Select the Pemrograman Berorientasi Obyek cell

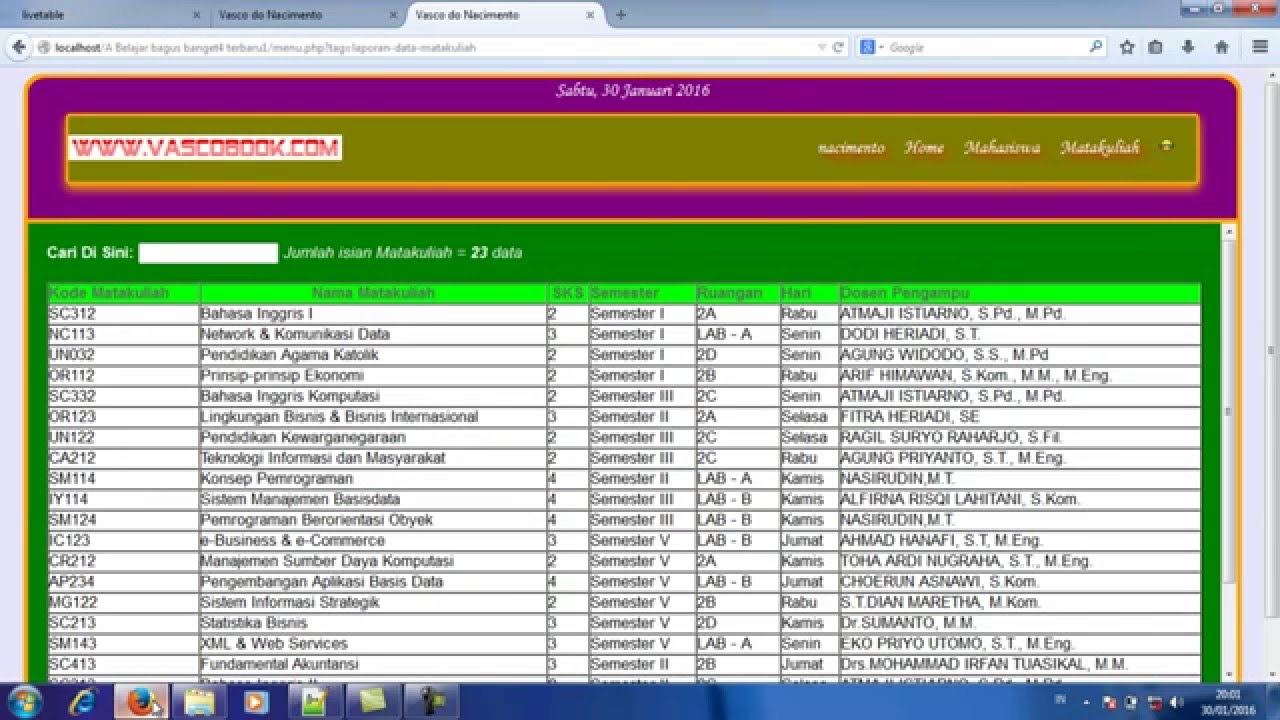tap(373, 520)
